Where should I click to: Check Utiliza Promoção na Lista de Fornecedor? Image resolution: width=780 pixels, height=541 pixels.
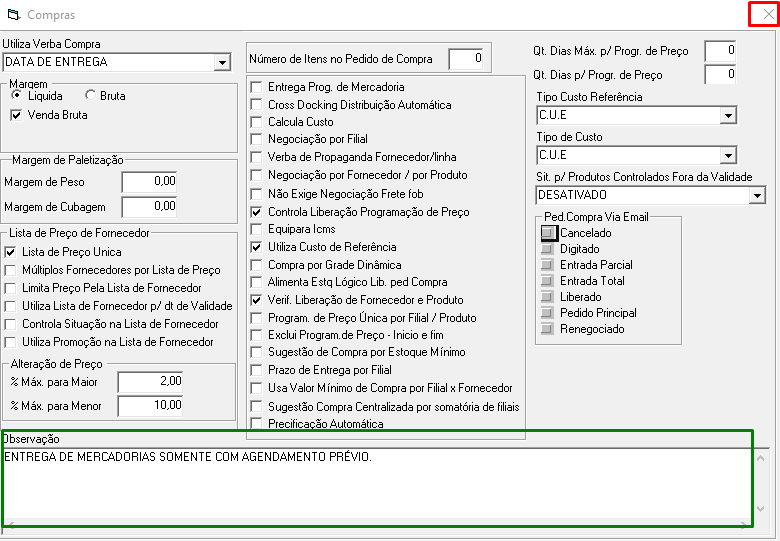[10, 342]
